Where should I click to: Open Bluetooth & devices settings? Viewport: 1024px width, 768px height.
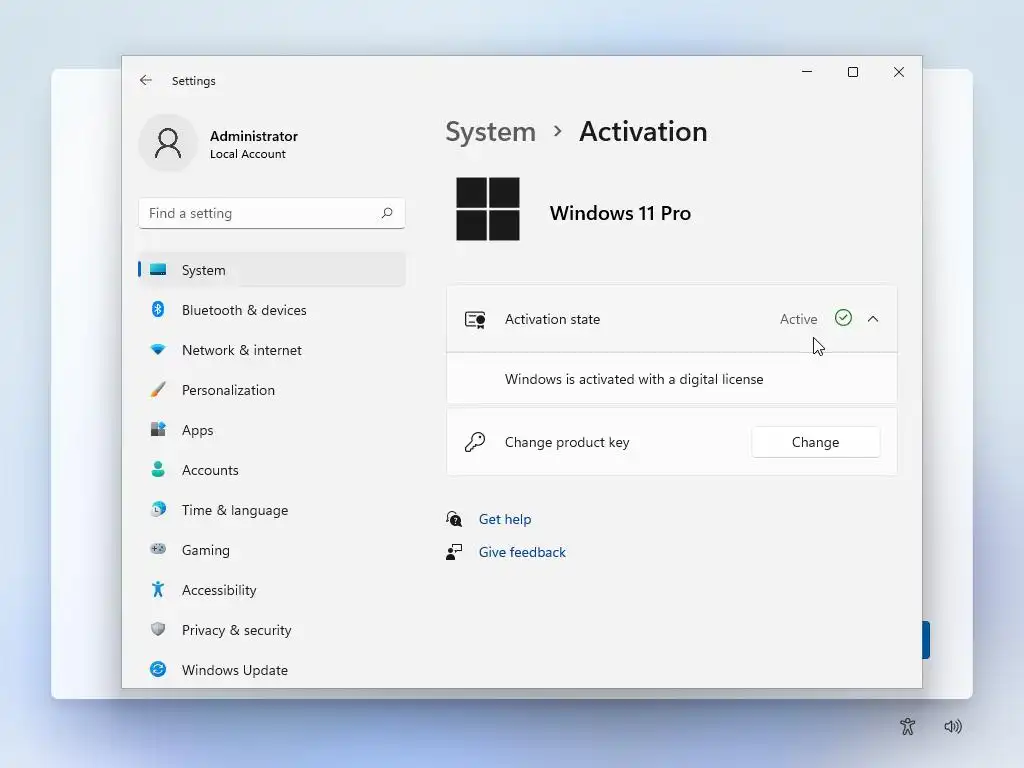pos(272,310)
